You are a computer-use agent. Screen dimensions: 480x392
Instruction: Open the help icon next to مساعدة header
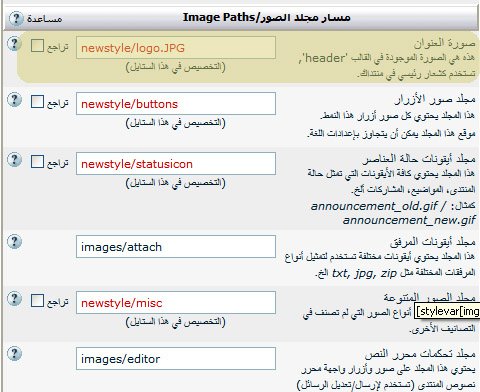click(x=16, y=18)
